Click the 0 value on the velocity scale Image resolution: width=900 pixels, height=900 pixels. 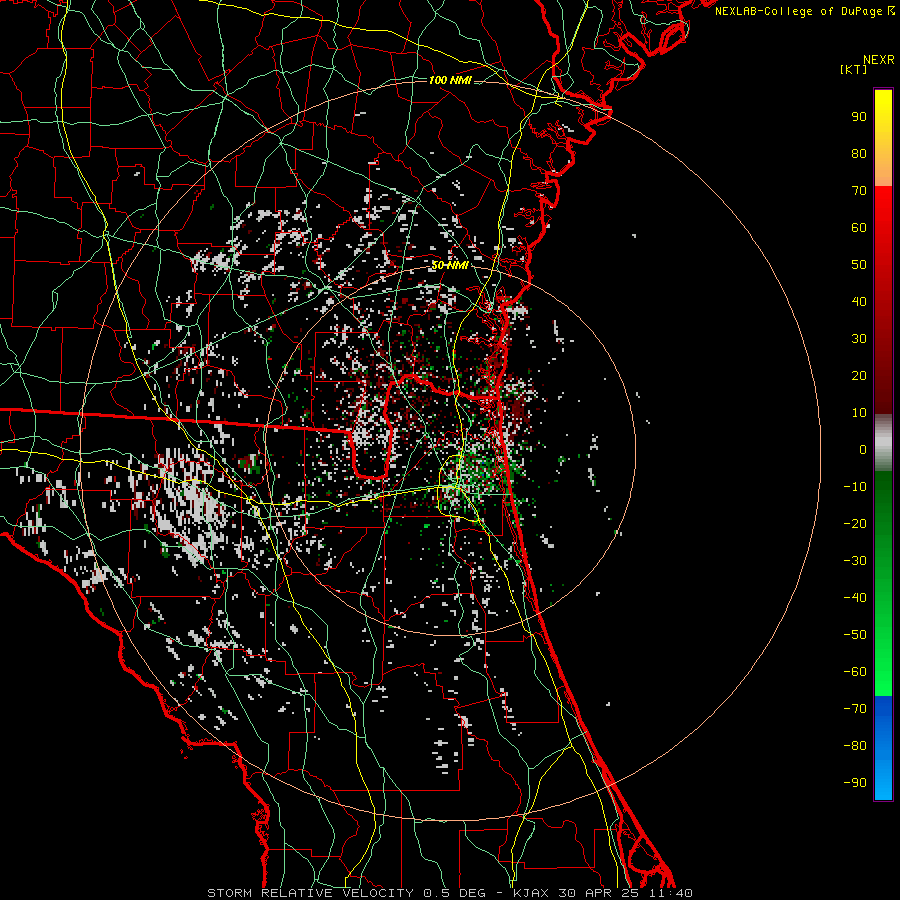[x=863, y=449]
